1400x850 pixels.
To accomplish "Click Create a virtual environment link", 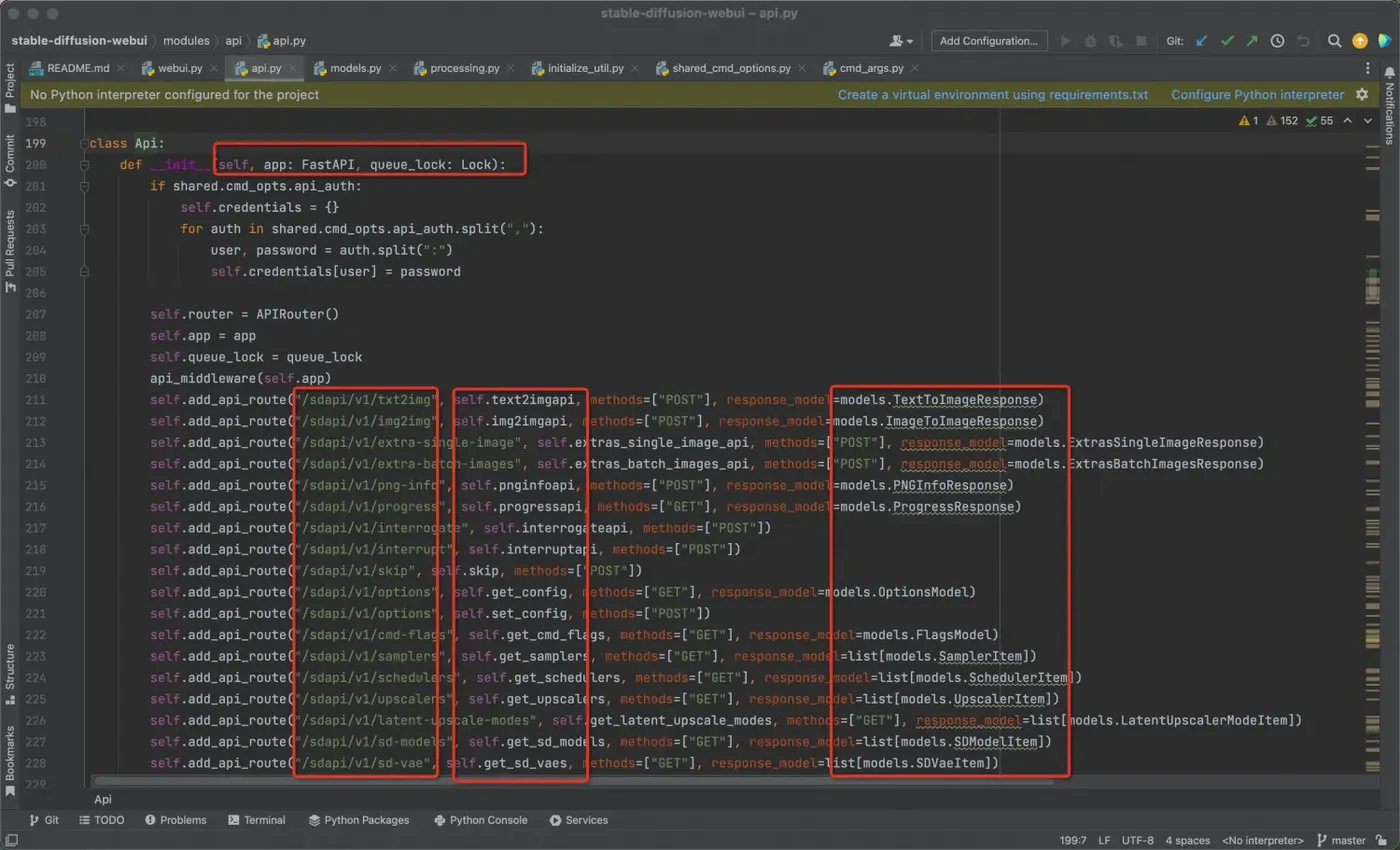I will (x=993, y=95).
